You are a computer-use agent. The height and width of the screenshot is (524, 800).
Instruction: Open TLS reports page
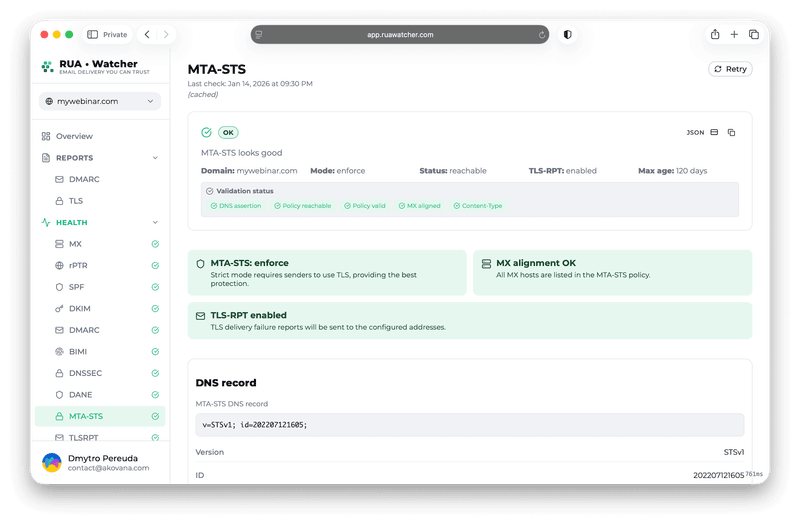(x=76, y=201)
